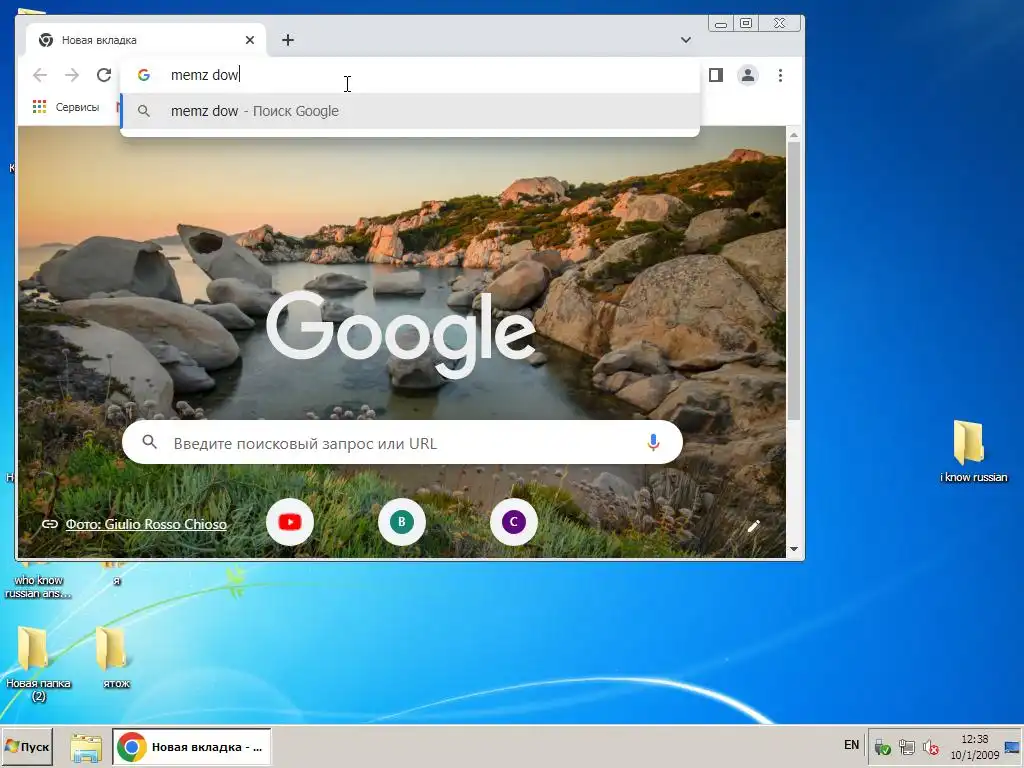This screenshot has height=768, width=1024.
Task: Reload the page with refresh icon
Action: (104, 75)
